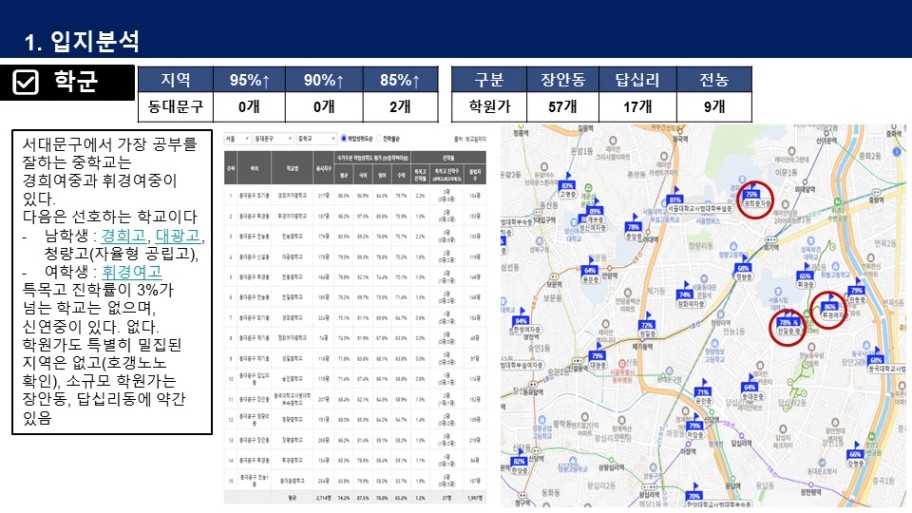Open the 서울 city dropdown
Screen dimensions: 912x513
tap(237, 138)
